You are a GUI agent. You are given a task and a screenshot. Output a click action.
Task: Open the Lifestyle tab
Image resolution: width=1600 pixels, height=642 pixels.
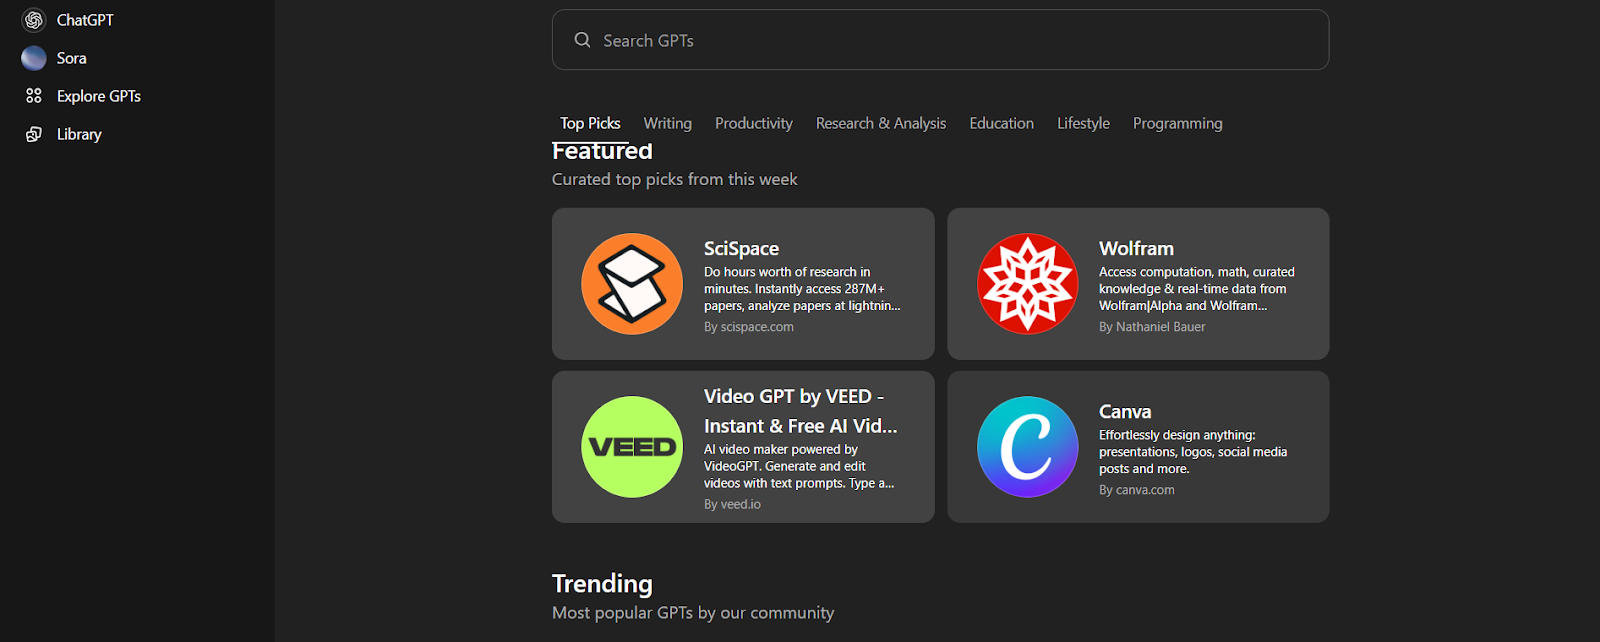pyautogui.click(x=1083, y=123)
